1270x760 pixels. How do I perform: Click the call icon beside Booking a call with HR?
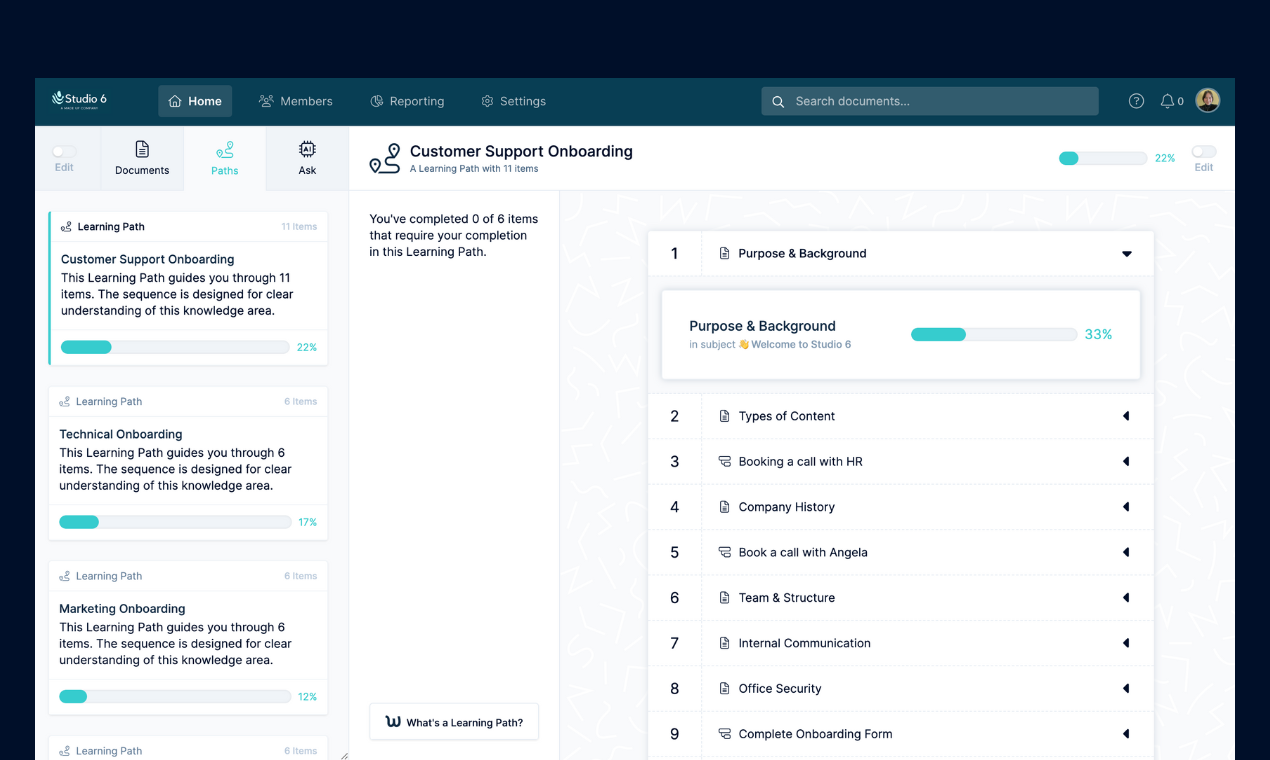click(724, 461)
